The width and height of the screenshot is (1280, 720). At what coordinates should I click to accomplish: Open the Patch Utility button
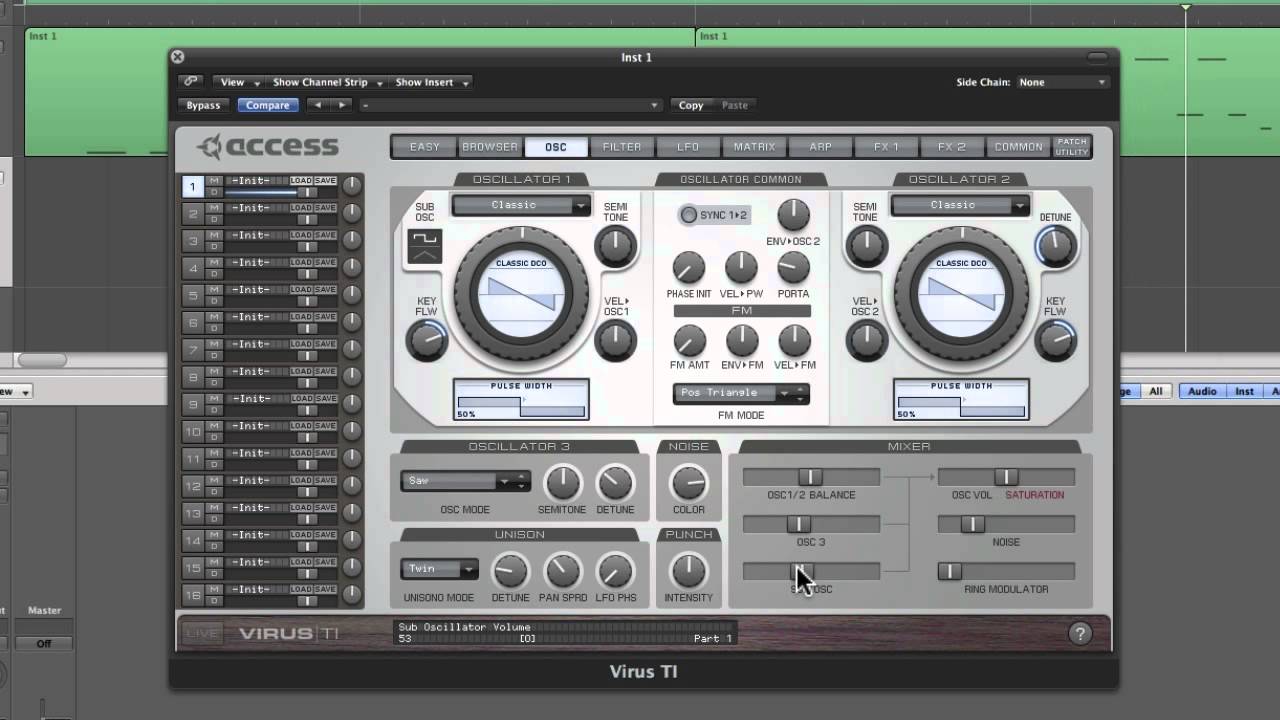[x=1071, y=147]
